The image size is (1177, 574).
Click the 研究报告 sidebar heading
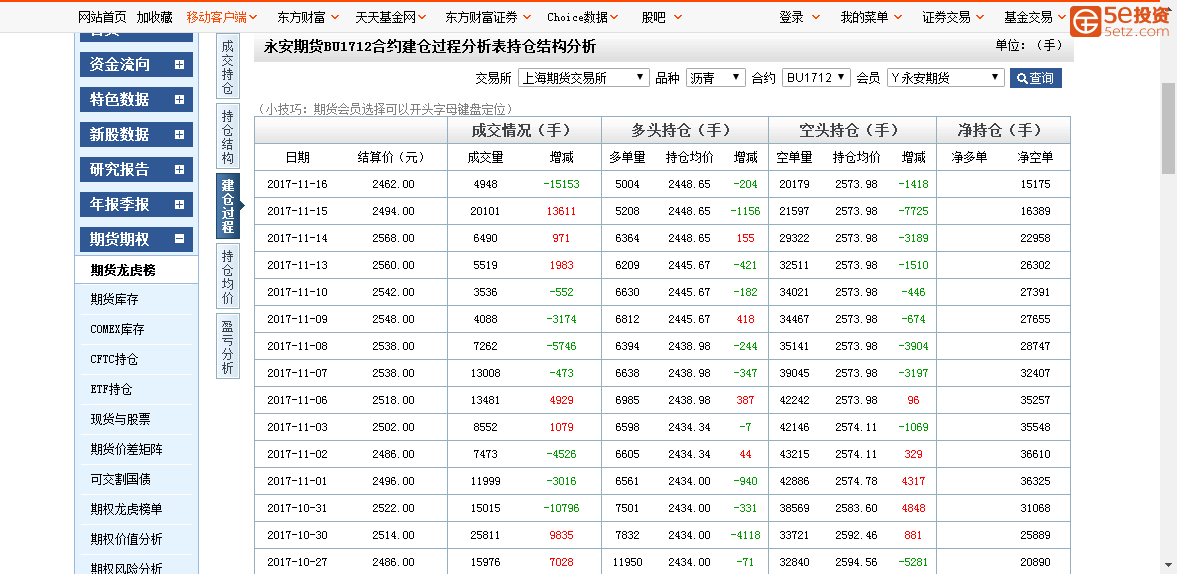pyautogui.click(x=136, y=170)
